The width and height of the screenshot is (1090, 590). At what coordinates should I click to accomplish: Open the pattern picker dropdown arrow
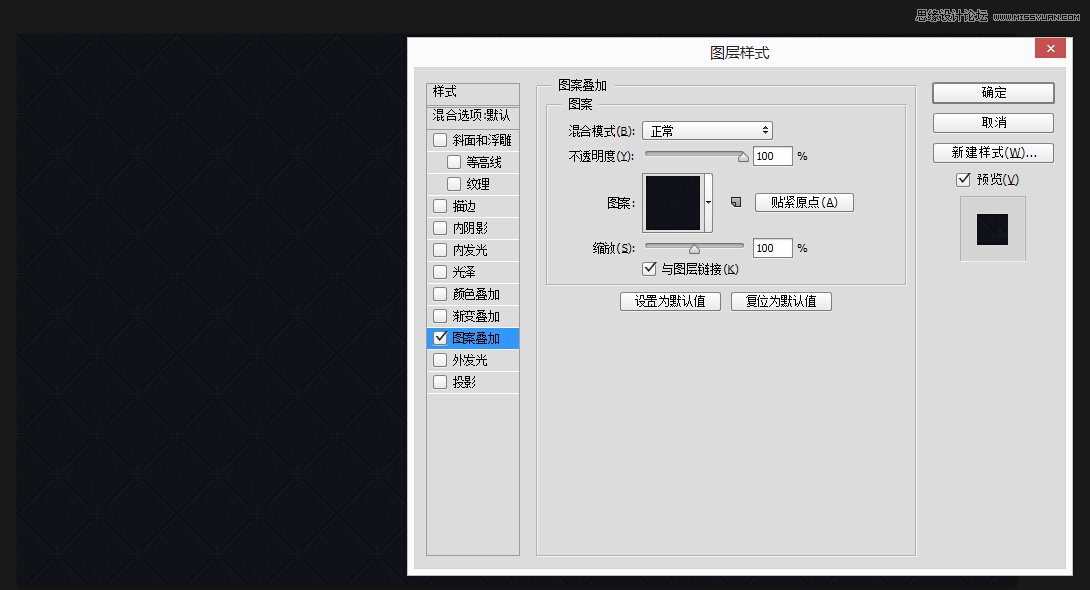point(710,201)
